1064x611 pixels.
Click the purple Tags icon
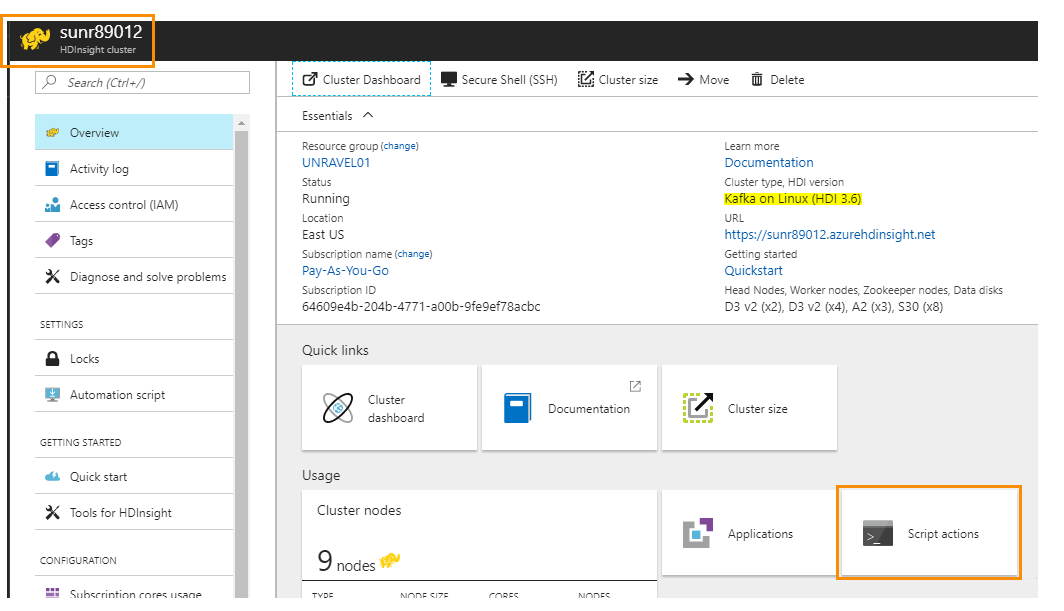pyautogui.click(x=52, y=240)
